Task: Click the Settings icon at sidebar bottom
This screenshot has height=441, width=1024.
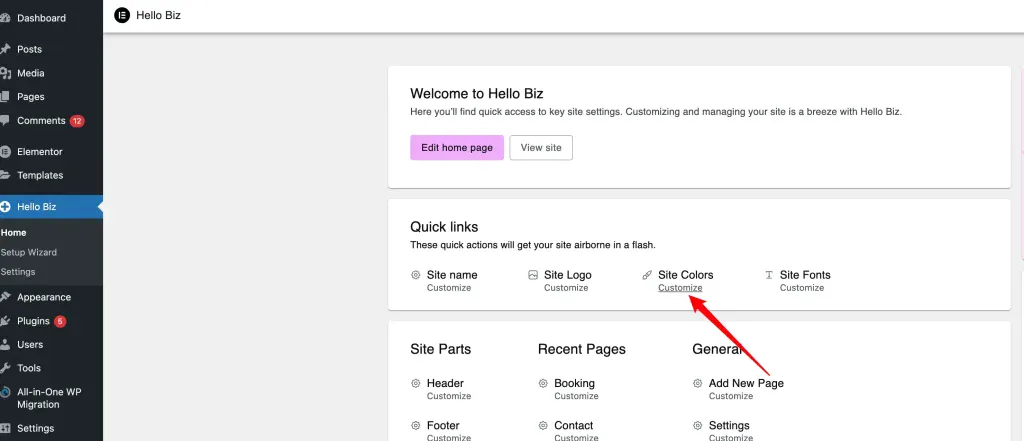Action: (5, 429)
